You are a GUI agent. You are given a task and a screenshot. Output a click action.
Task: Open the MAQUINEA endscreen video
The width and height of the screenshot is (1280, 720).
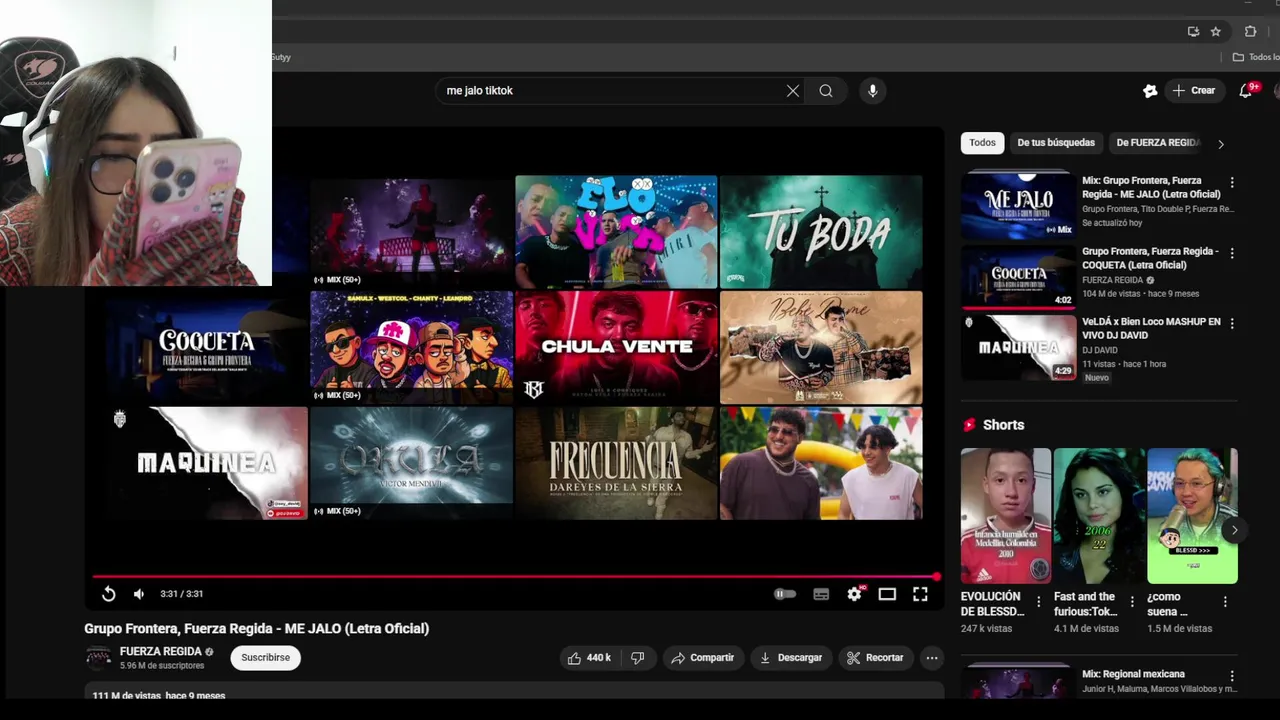pyautogui.click(x=207, y=463)
